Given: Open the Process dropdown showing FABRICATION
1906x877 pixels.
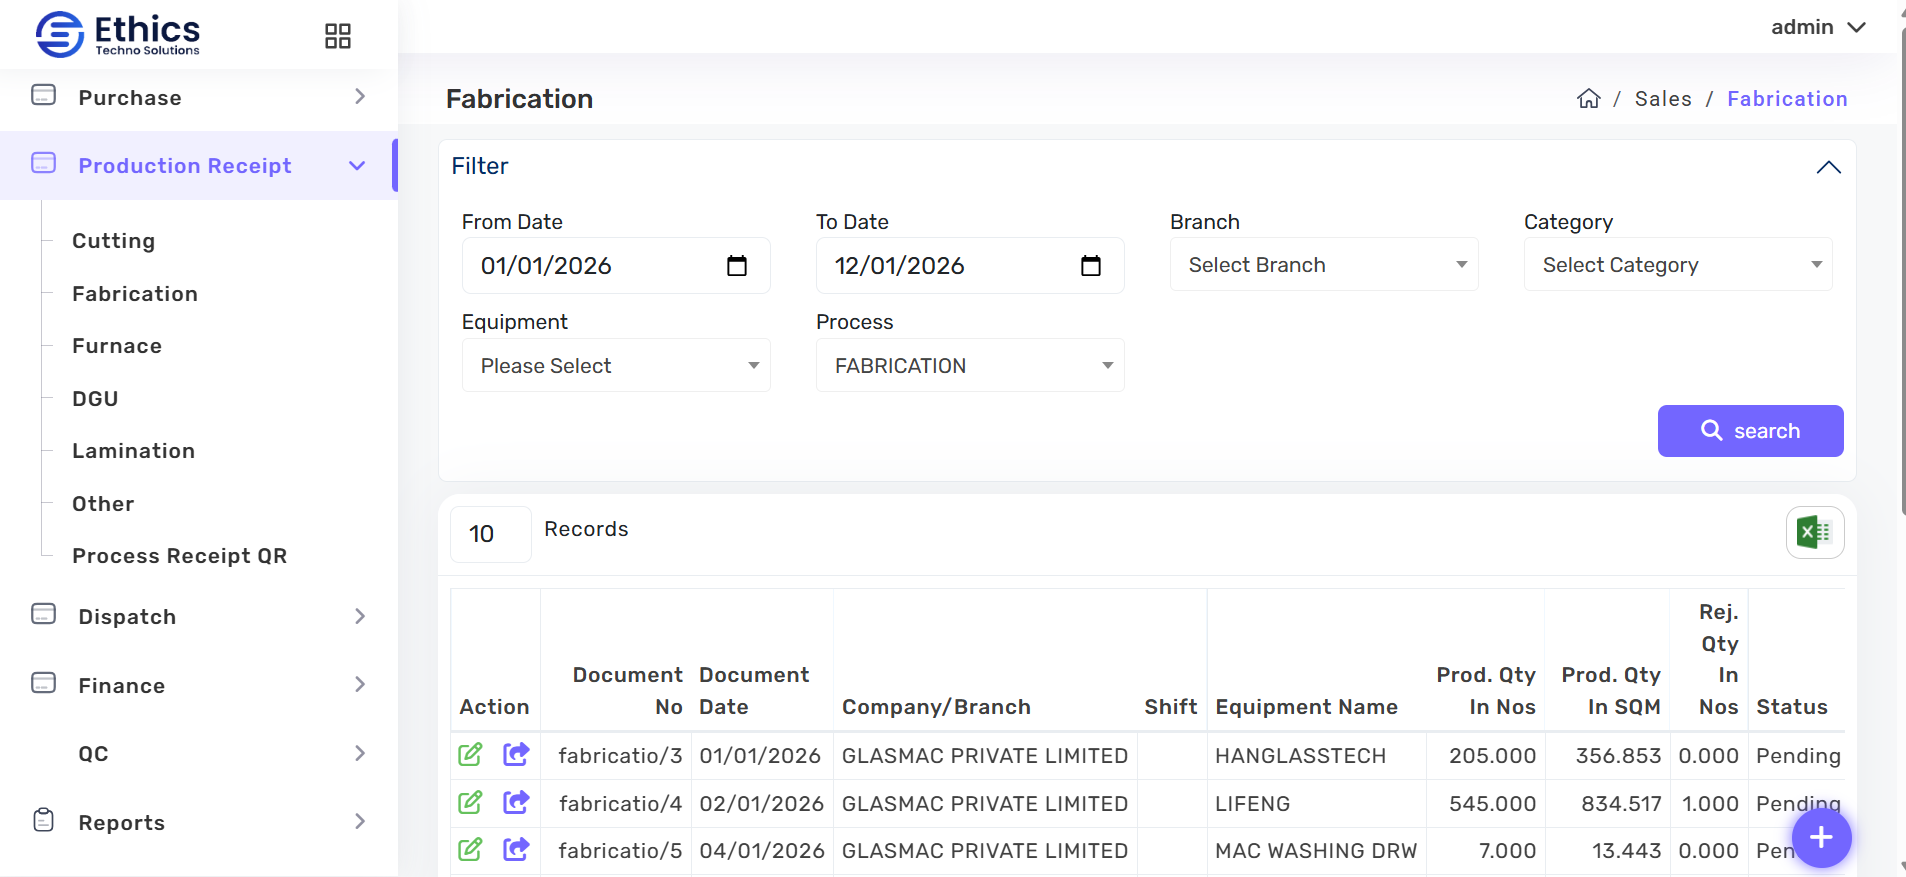Looking at the screenshot, I should 969,366.
